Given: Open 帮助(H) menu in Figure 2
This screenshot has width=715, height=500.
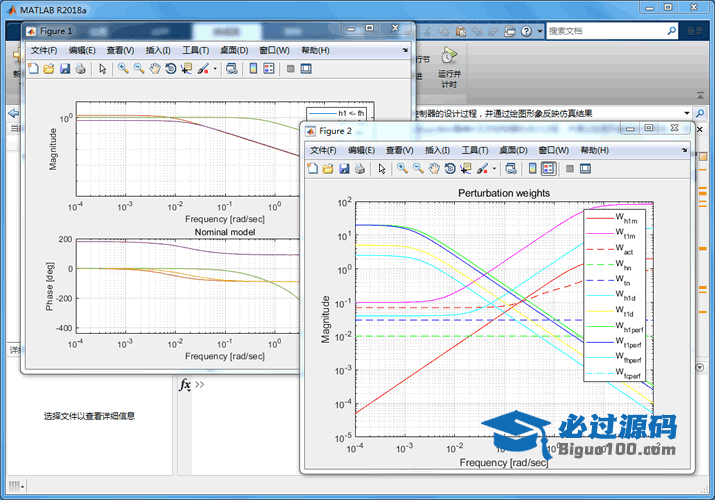Looking at the screenshot, I should (x=594, y=150).
